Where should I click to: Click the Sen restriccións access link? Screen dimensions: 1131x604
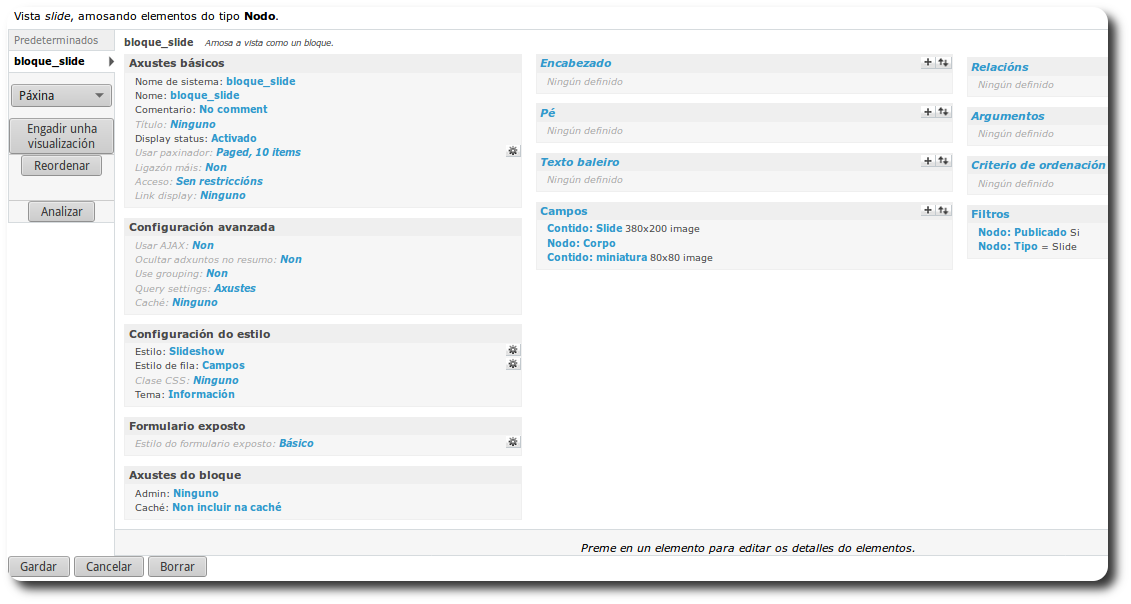point(219,181)
